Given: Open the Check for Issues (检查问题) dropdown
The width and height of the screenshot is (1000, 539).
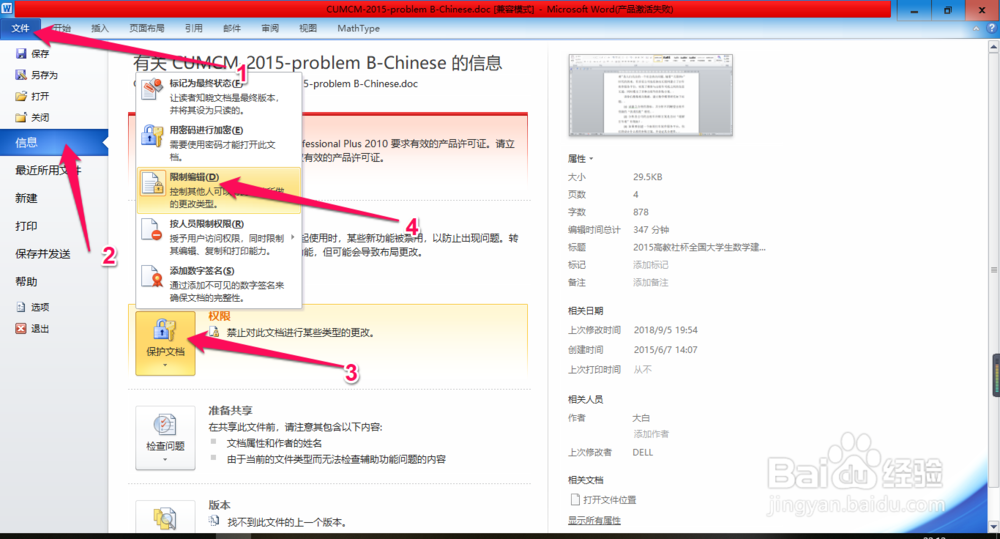Looking at the screenshot, I should click(x=165, y=438).
